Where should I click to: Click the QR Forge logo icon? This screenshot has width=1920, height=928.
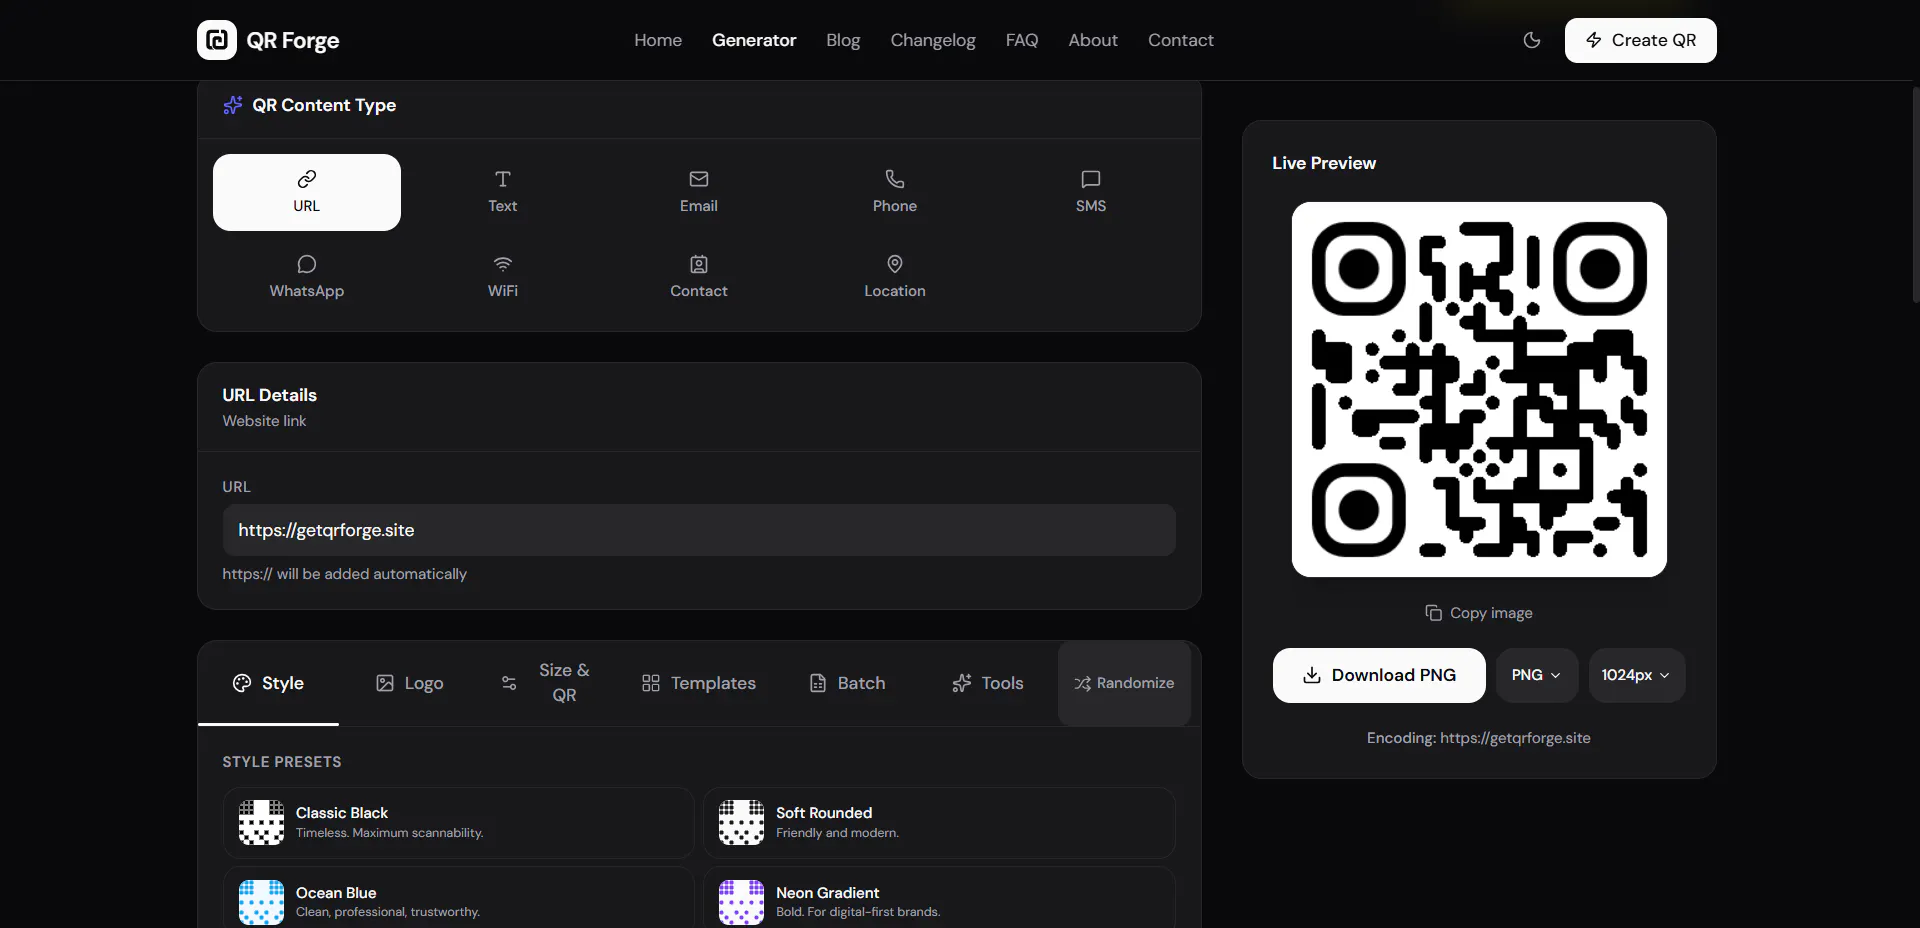[x=217, y=40]
